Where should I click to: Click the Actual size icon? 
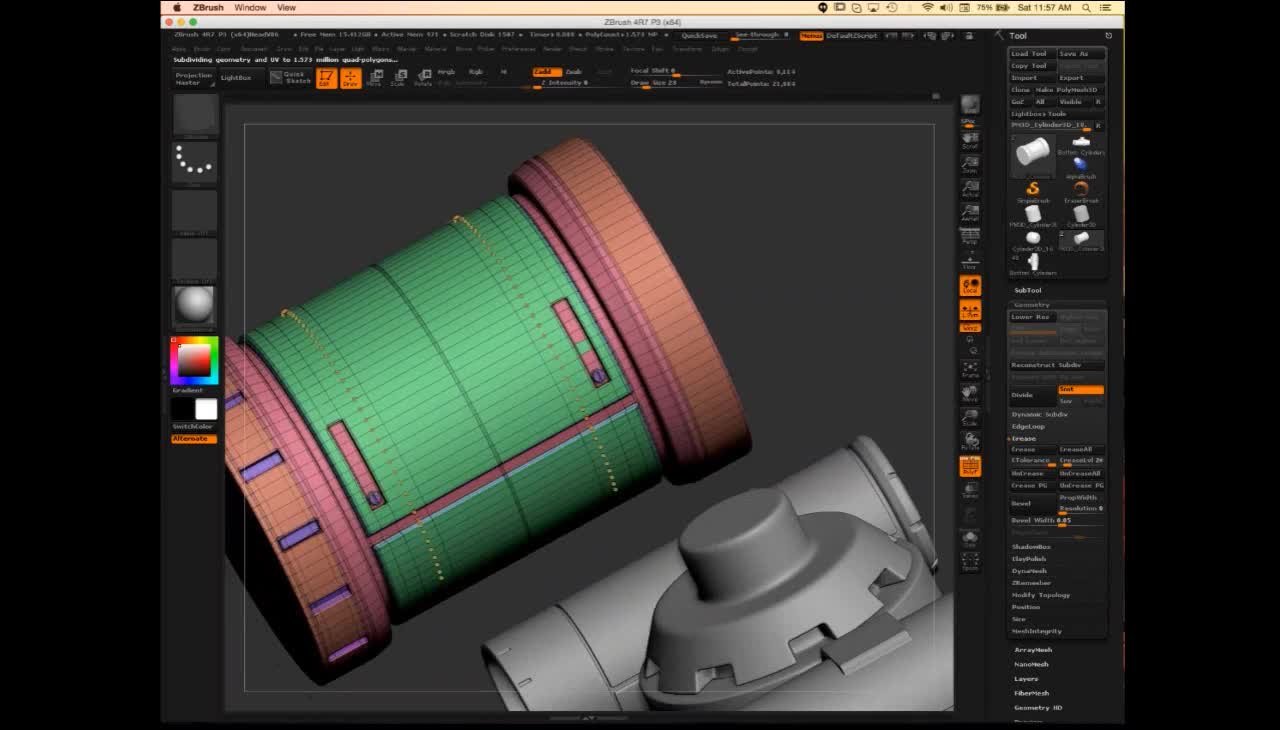click(970, 188)
